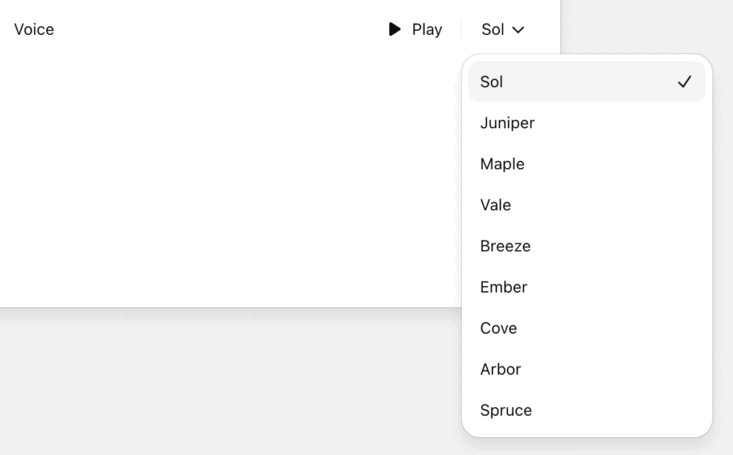Select the Sol voice option
The image size is (733, 455).
[x=587, y=82]
